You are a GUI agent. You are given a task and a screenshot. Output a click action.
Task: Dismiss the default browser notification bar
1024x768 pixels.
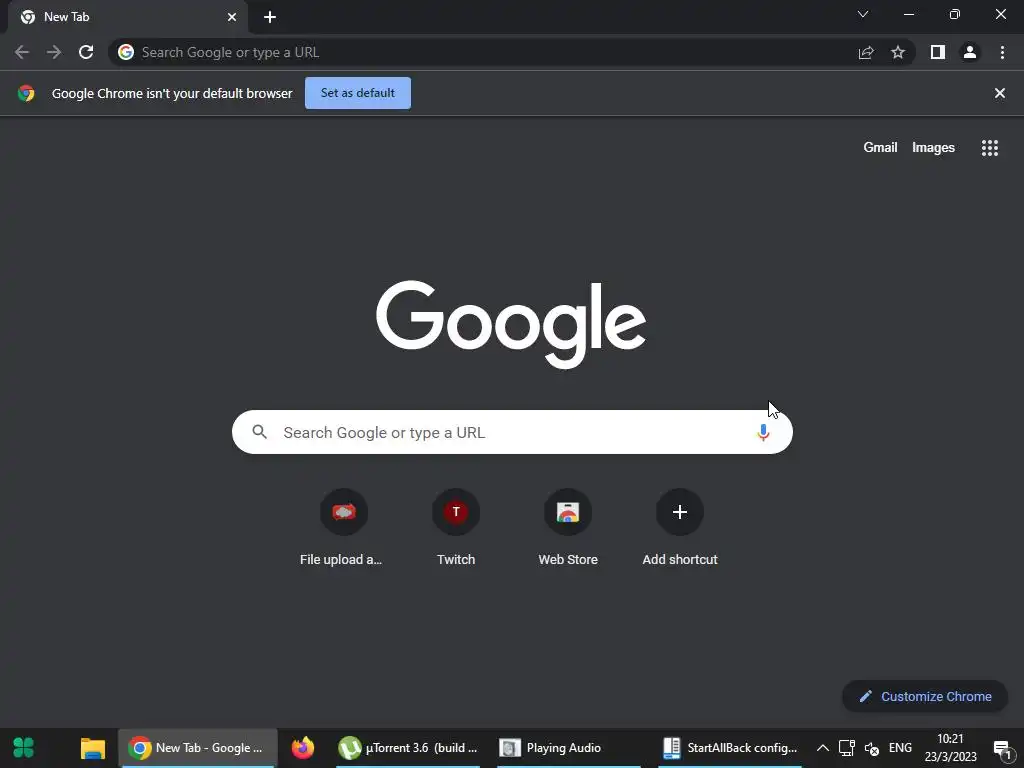point(1000,93)
